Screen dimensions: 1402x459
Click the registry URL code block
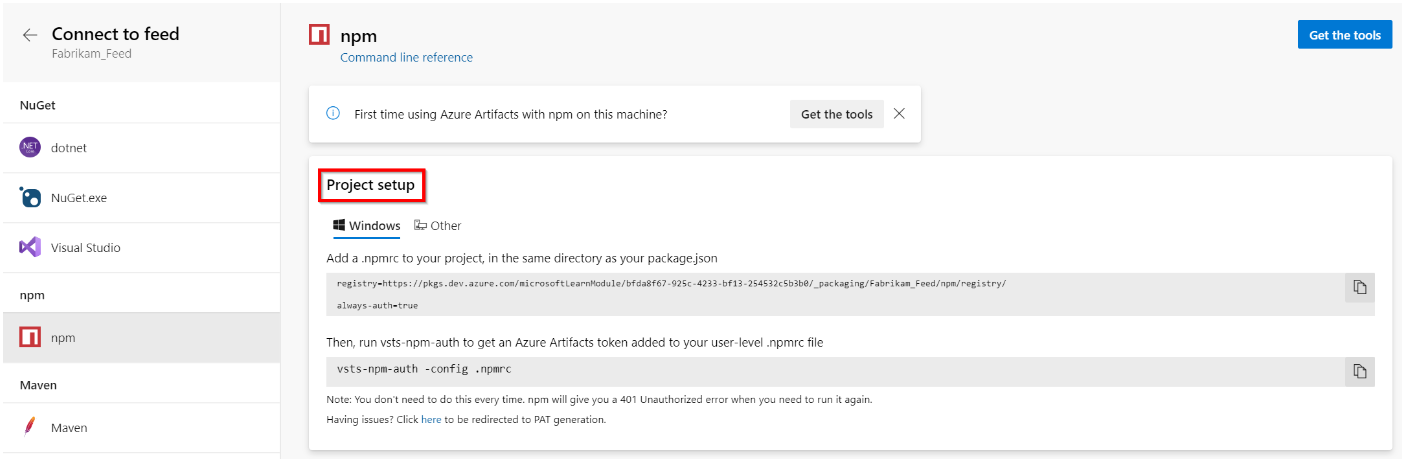[670, 284]
